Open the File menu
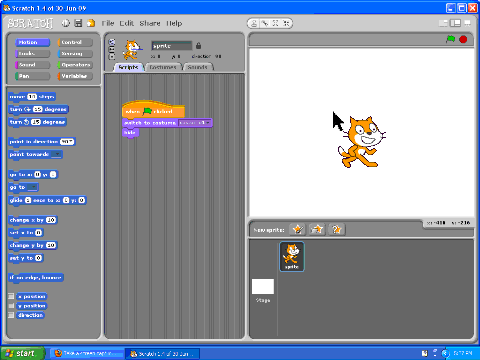Image resolution: width=480 pixels, height=360 pixels. 108,23
